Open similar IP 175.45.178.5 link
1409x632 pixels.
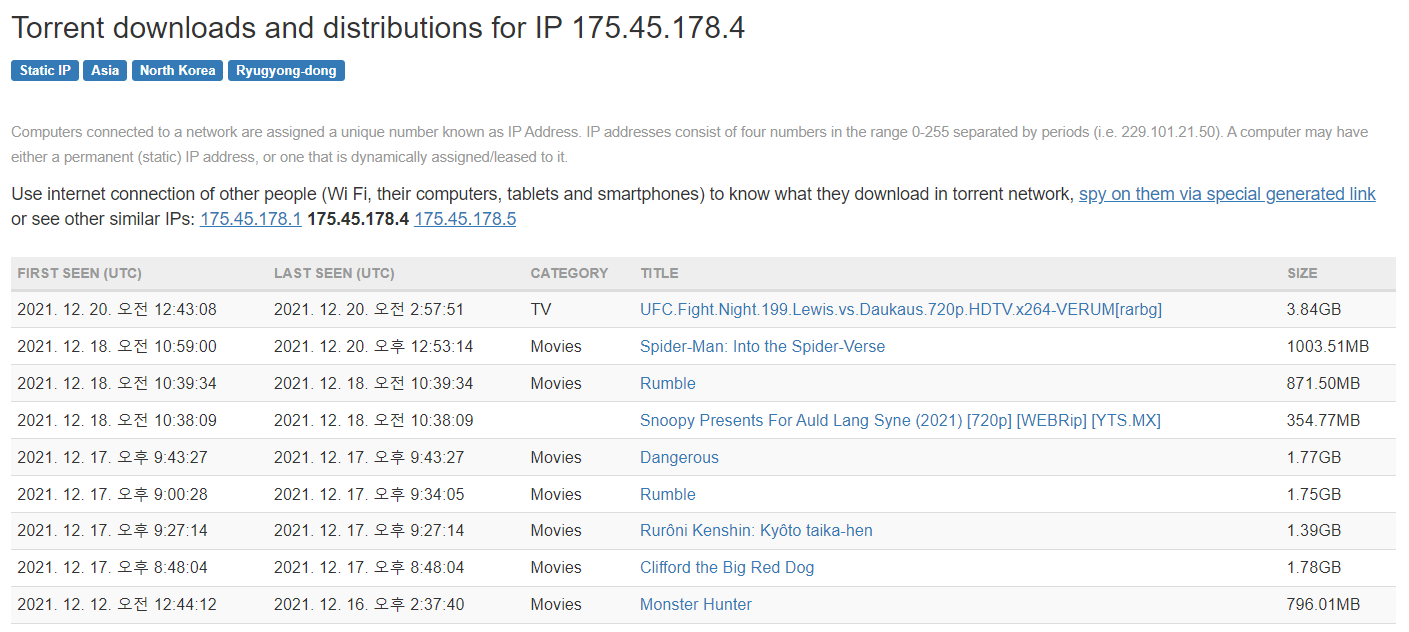465,219
